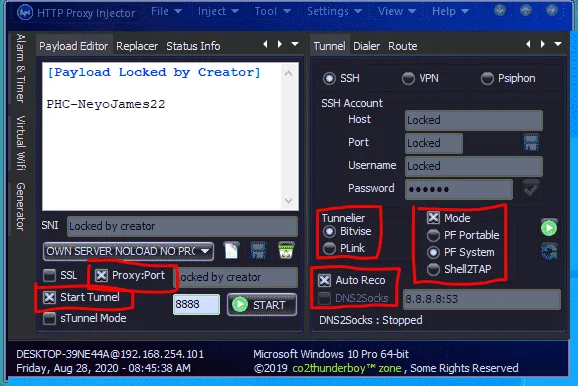Open the Help menu
Viewport: 578px width, 386px height.
click(x=450, y=11)
